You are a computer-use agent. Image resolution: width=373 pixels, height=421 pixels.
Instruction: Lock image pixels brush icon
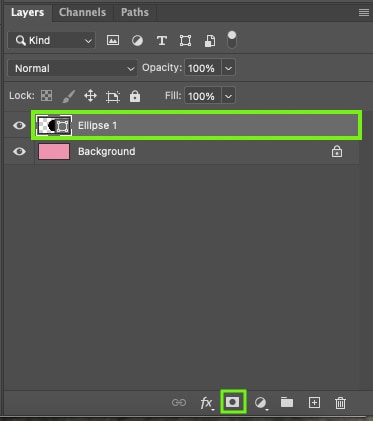[x=69, y=96]
